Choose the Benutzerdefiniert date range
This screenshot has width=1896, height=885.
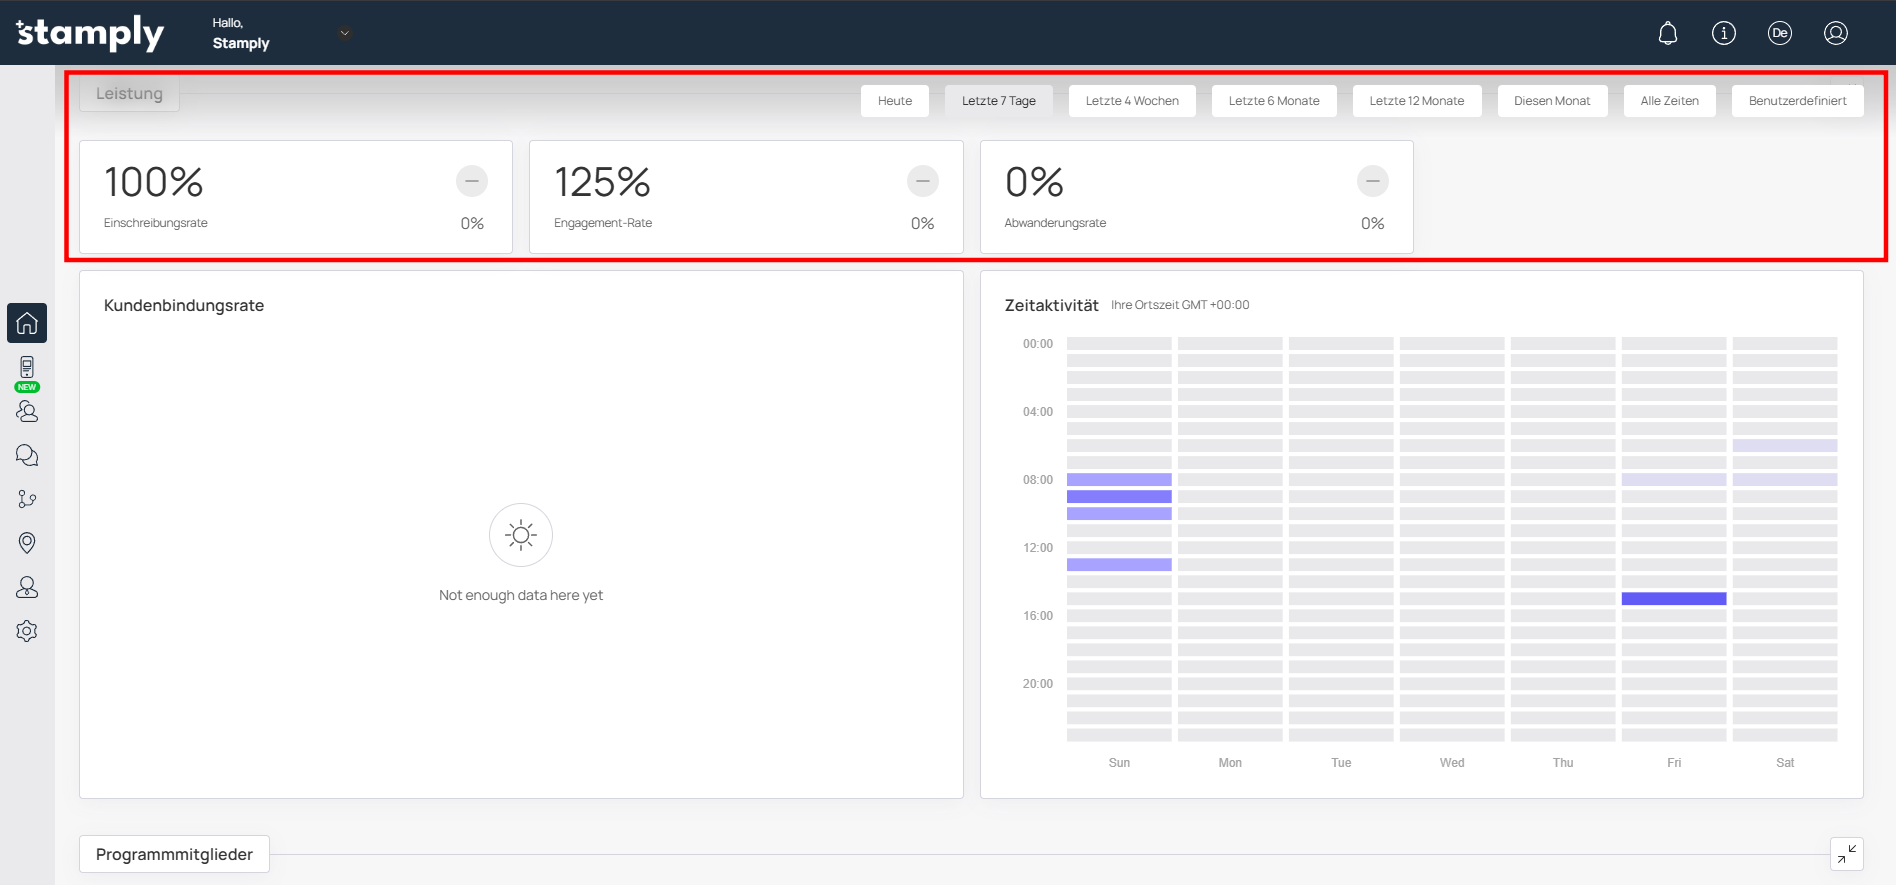pyautogui.click(x=1797, y=101)
